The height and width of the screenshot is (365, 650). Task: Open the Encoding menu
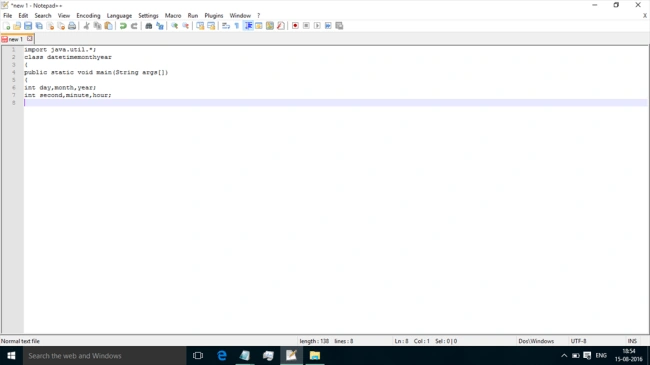point(88,15)
